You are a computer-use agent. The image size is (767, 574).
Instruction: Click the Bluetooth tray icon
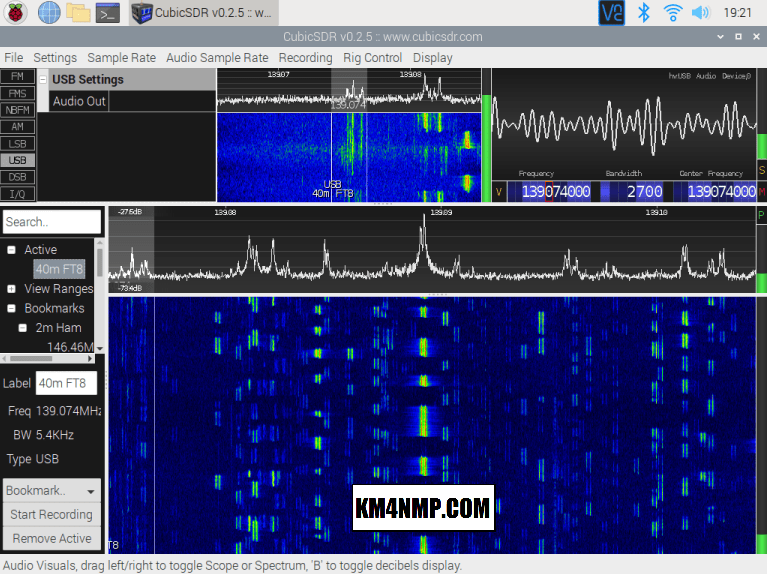click(x=645, y=13)
